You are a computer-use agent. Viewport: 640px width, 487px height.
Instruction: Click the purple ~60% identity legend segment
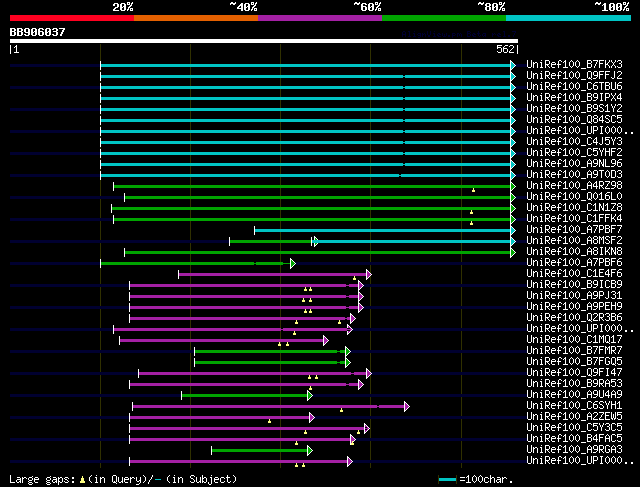pyautogui.click(x=320, y=18)
